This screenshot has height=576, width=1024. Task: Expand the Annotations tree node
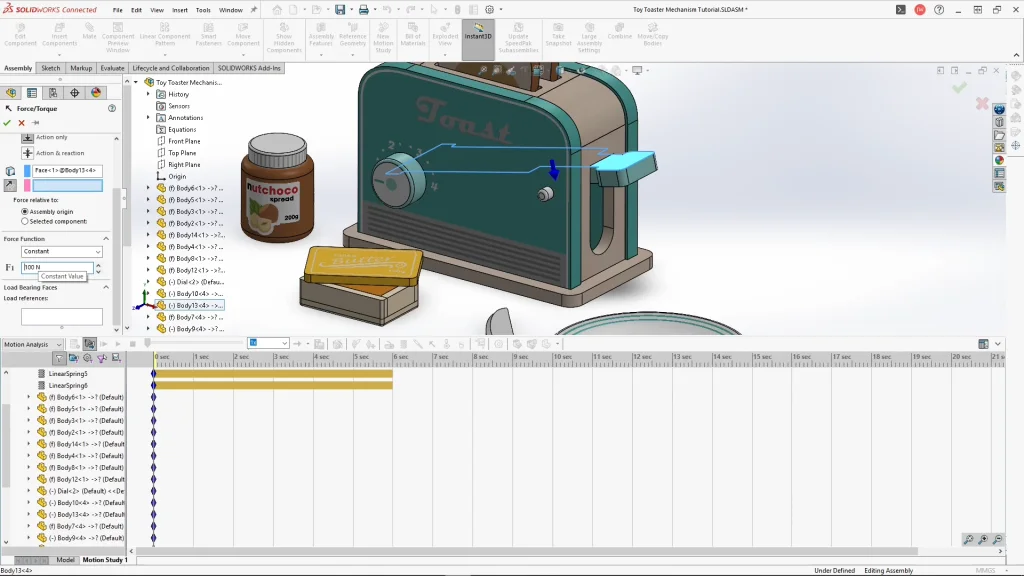[148, 118]
